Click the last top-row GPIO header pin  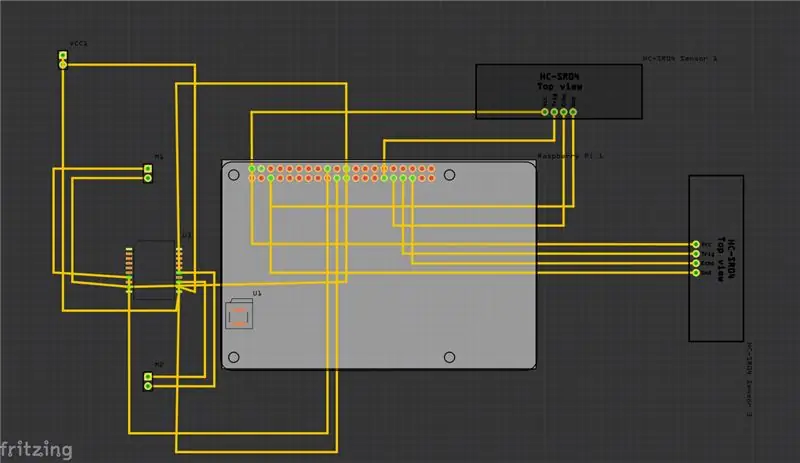(432, 168)
